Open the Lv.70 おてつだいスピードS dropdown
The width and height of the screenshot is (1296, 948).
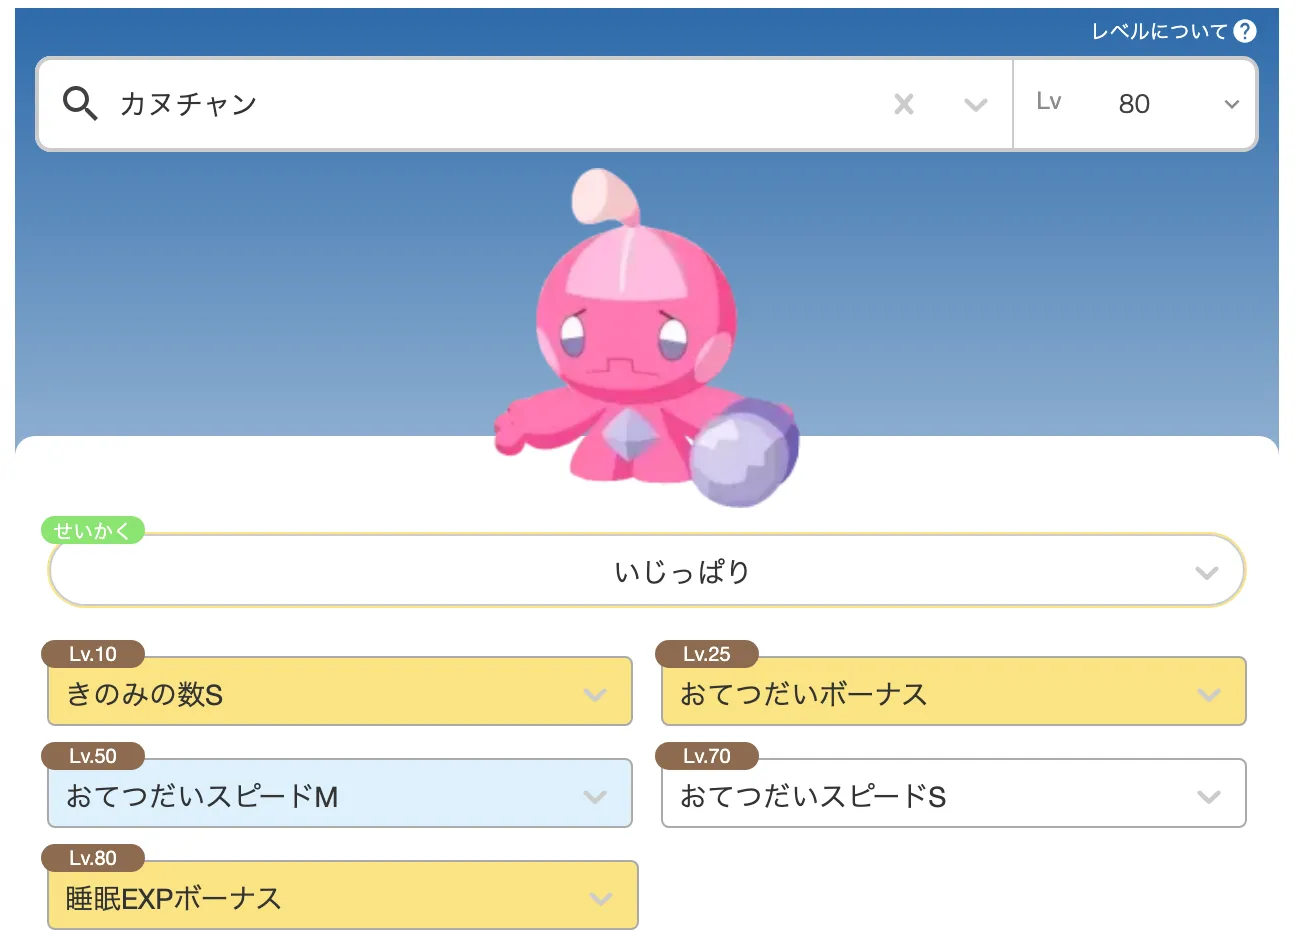pos(954,793)
